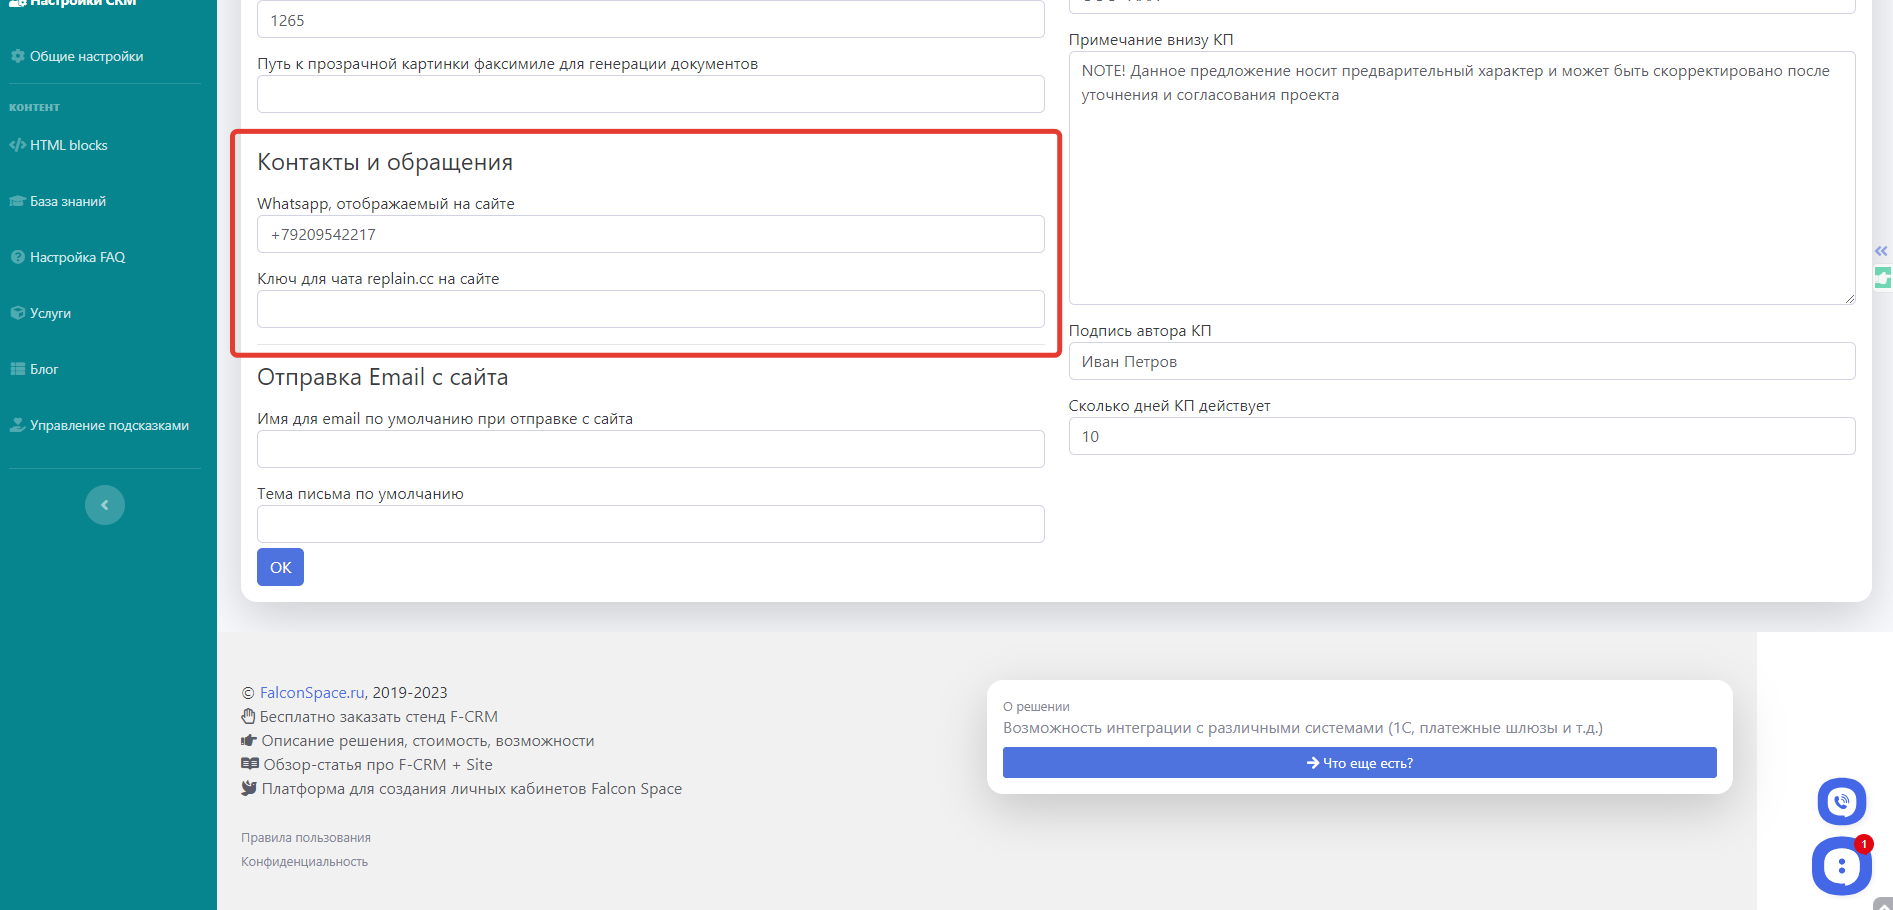Click the Что еще есть? button
The height and width of the screenshot is (910, 1893).
(1359, 763)
